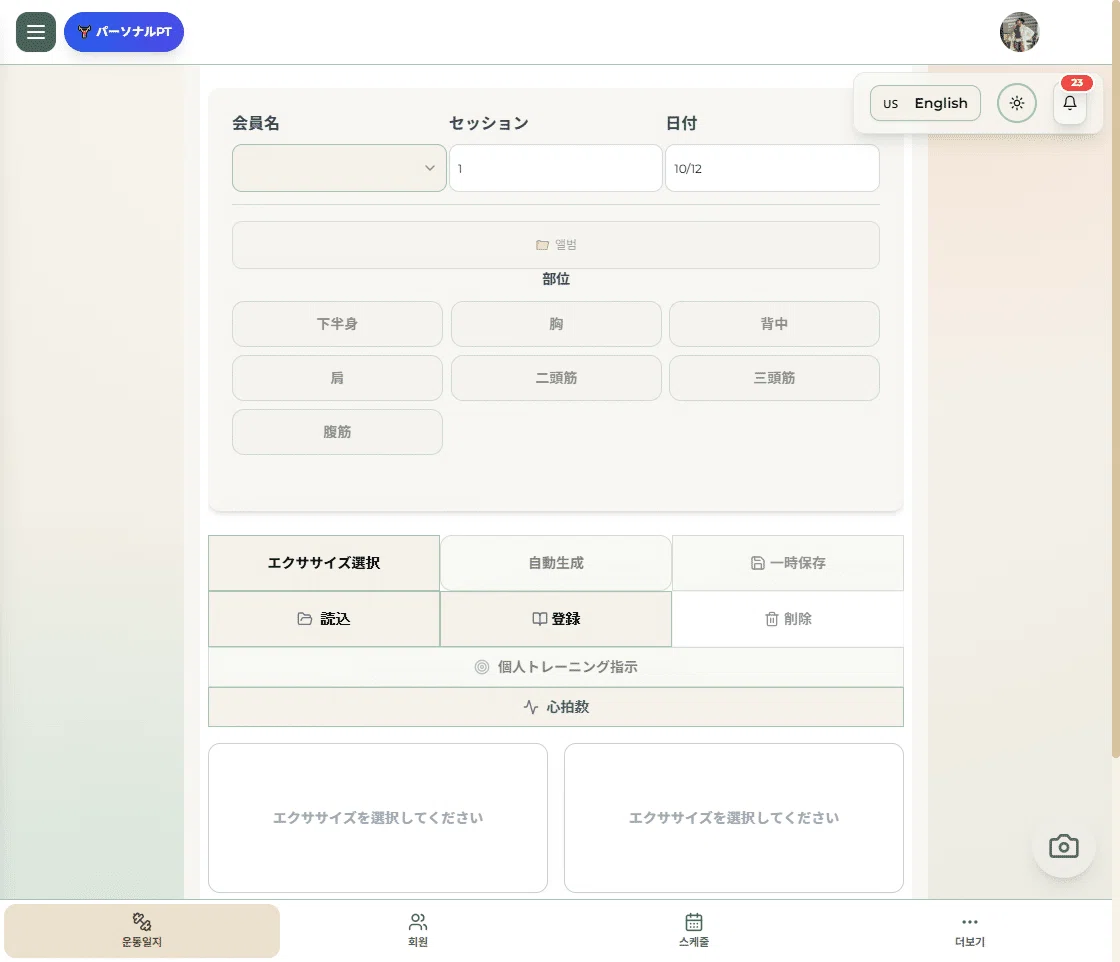Click the 削除 trash button
The height and width of the screenshot is (962, 1120).
pyautogui.click(x=788, y=618)
